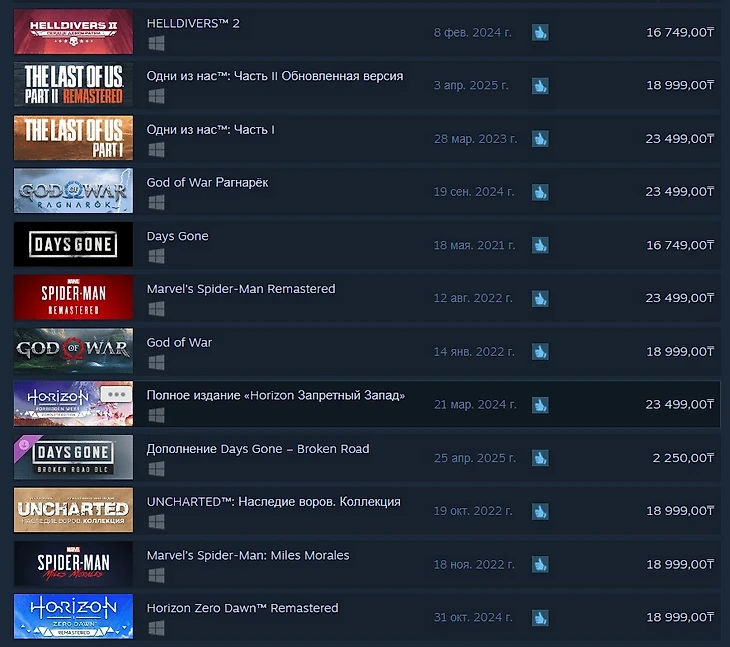
Task: Click the thumbs-up icon on UNCHARTED collection row
Action: (540, 511)
